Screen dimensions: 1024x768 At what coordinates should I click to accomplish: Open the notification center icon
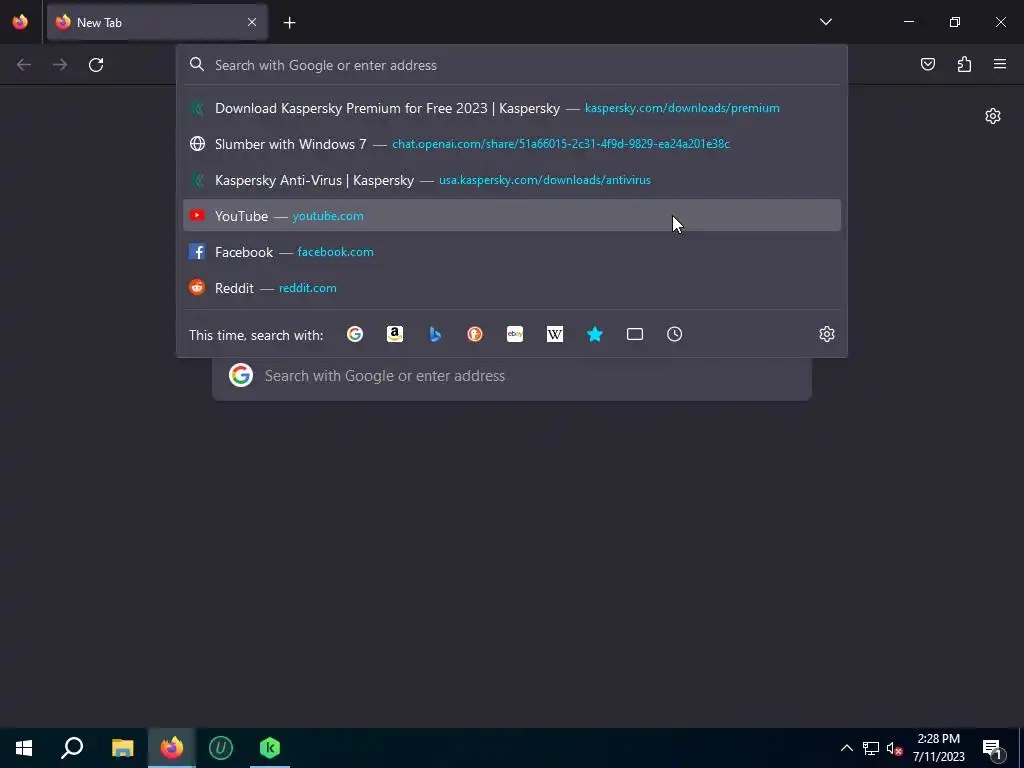[x=992, y=748]
